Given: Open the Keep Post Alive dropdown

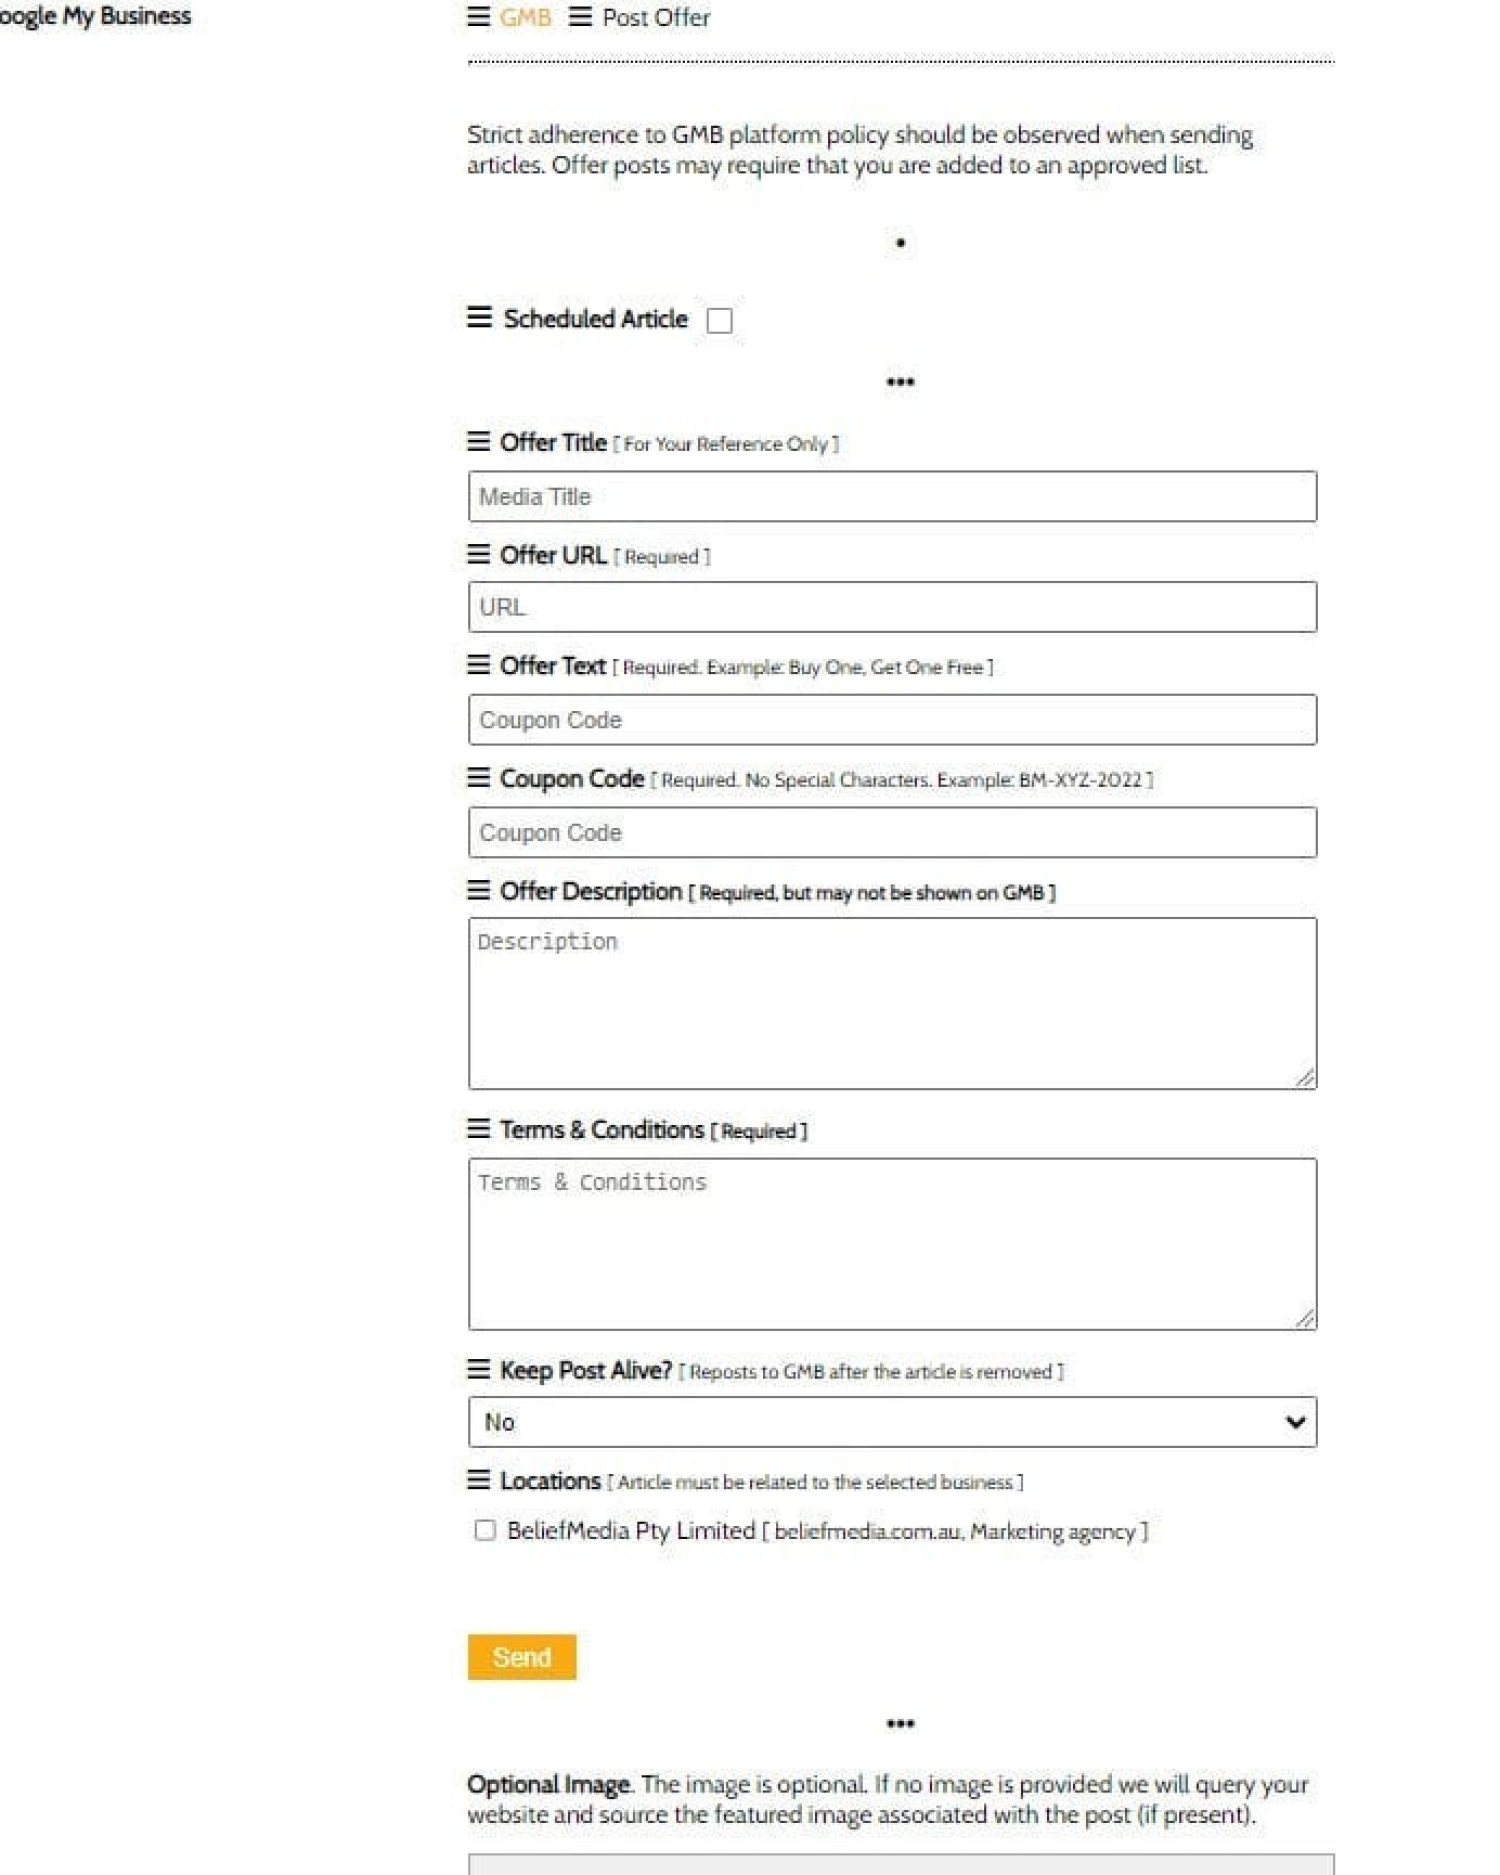Looking at the screenshot, I should tap(892, 1421).
